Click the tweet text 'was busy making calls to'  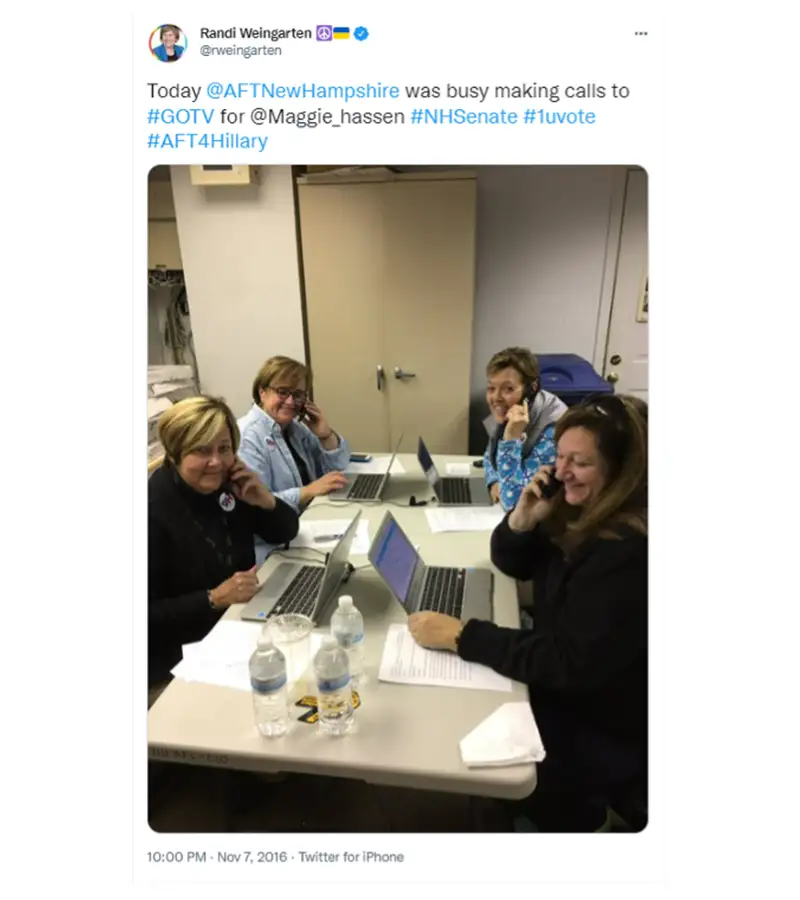pyautogui.click(x=517, y=91)
